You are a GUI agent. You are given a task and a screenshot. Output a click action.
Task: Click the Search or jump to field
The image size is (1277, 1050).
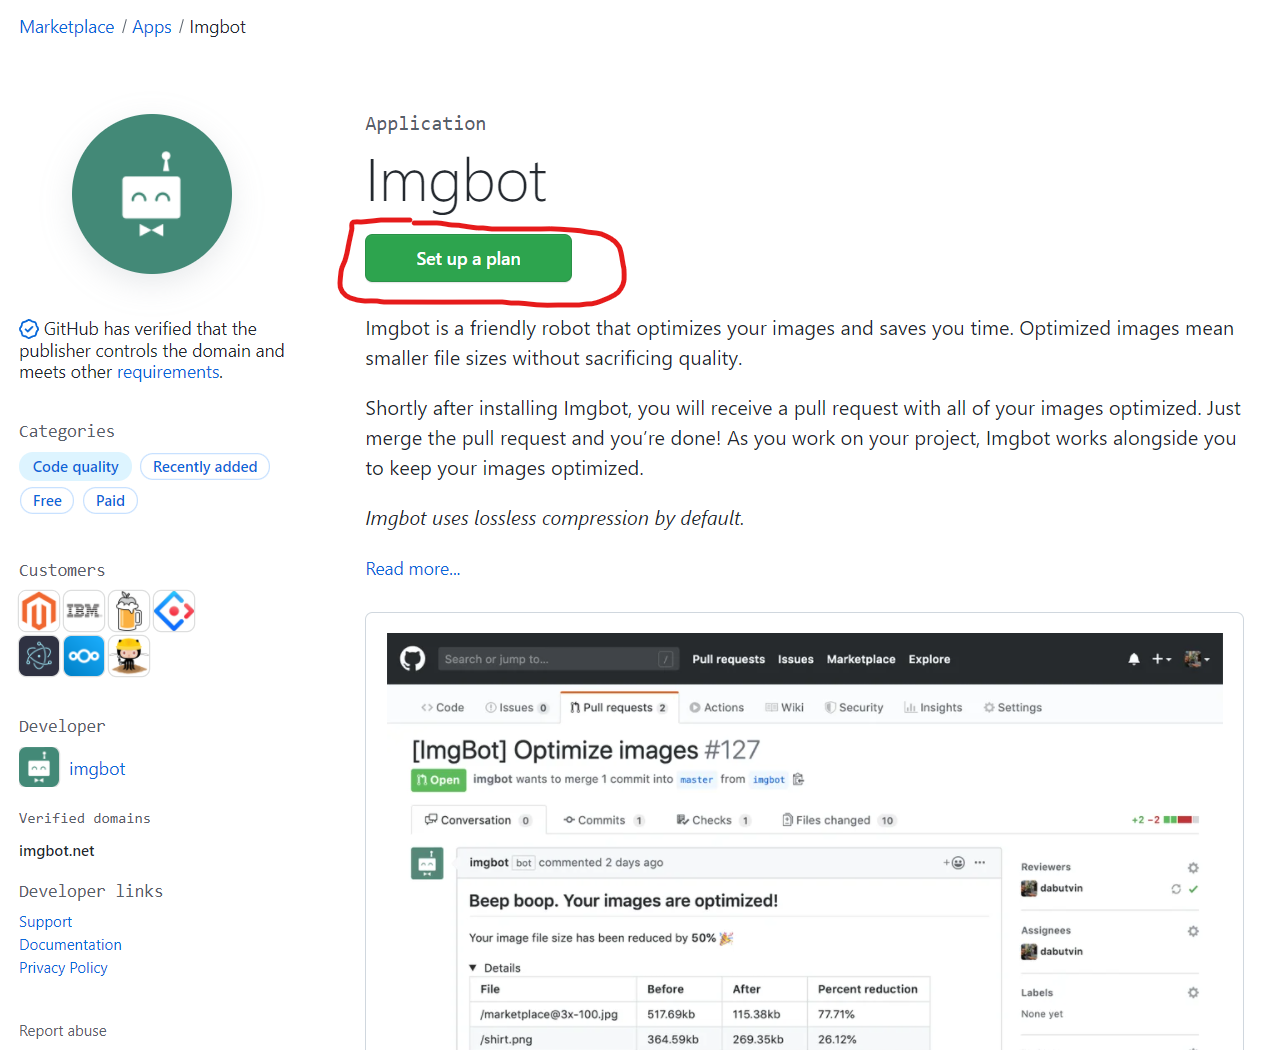coord(559,659)
